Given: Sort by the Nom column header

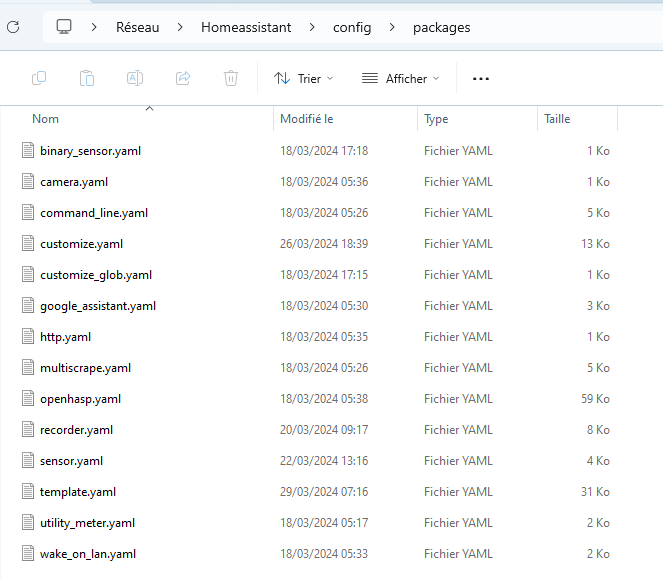Looking at the screenshot, I should [x=46, y=119].
